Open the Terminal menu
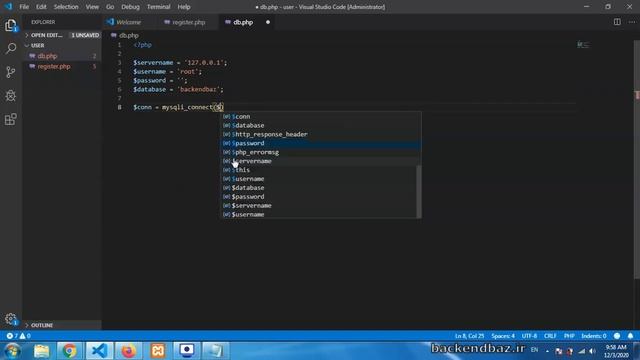640x360 pixels. click(158, 7)
